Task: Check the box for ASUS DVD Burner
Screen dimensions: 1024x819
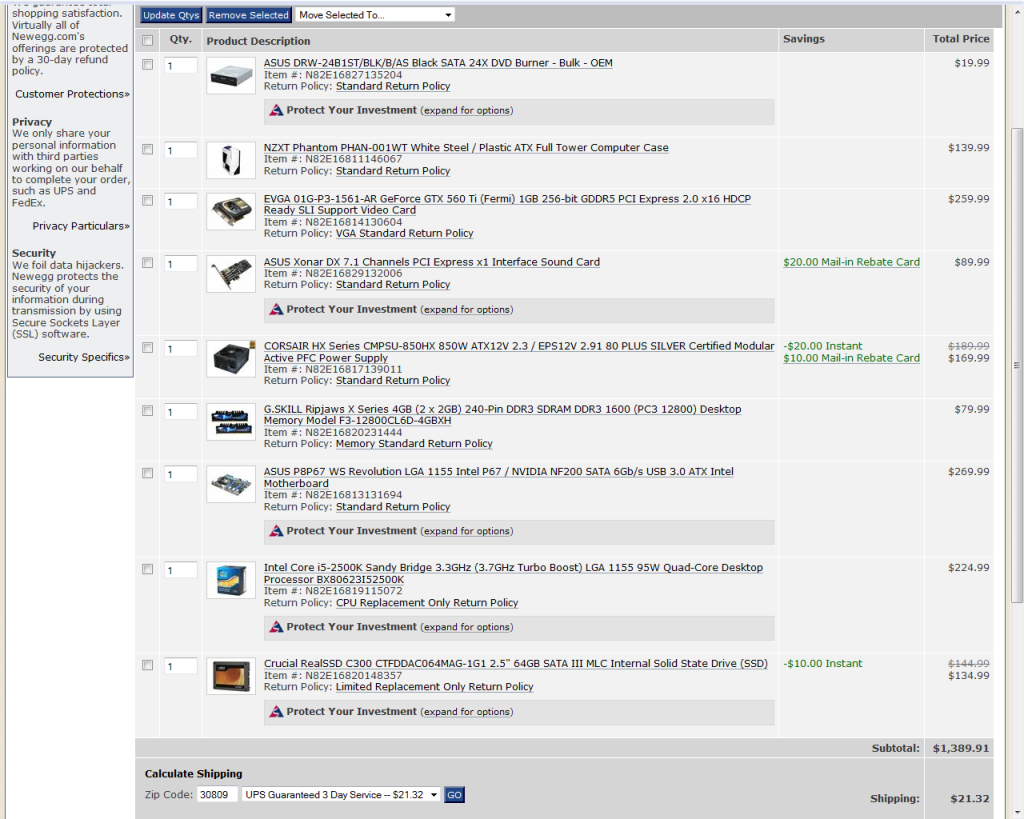Action: 148,65
